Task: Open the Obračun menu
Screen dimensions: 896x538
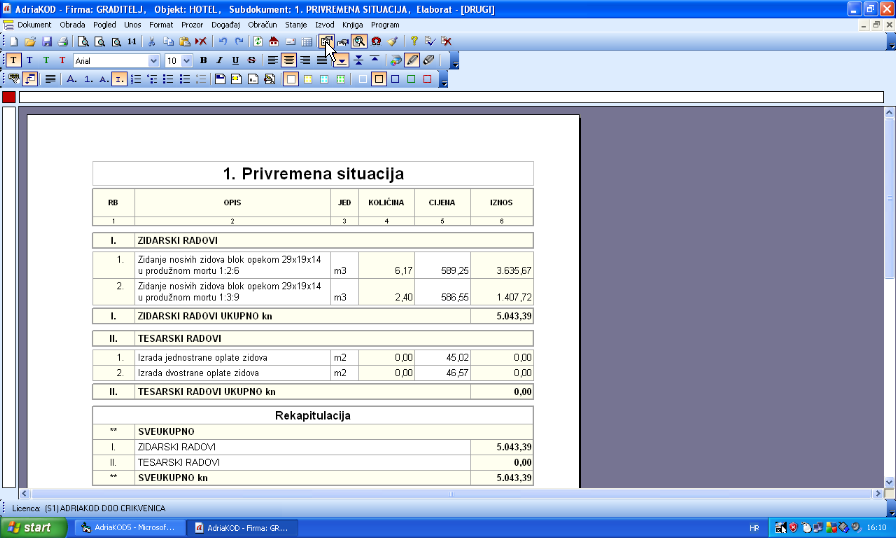Action: (x=262, y=25)
